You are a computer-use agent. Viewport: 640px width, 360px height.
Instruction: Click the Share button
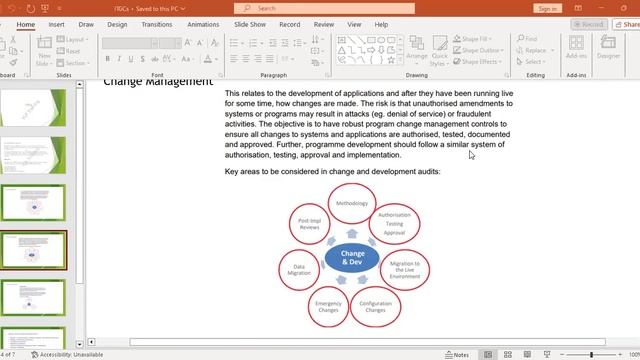point(627,24)
